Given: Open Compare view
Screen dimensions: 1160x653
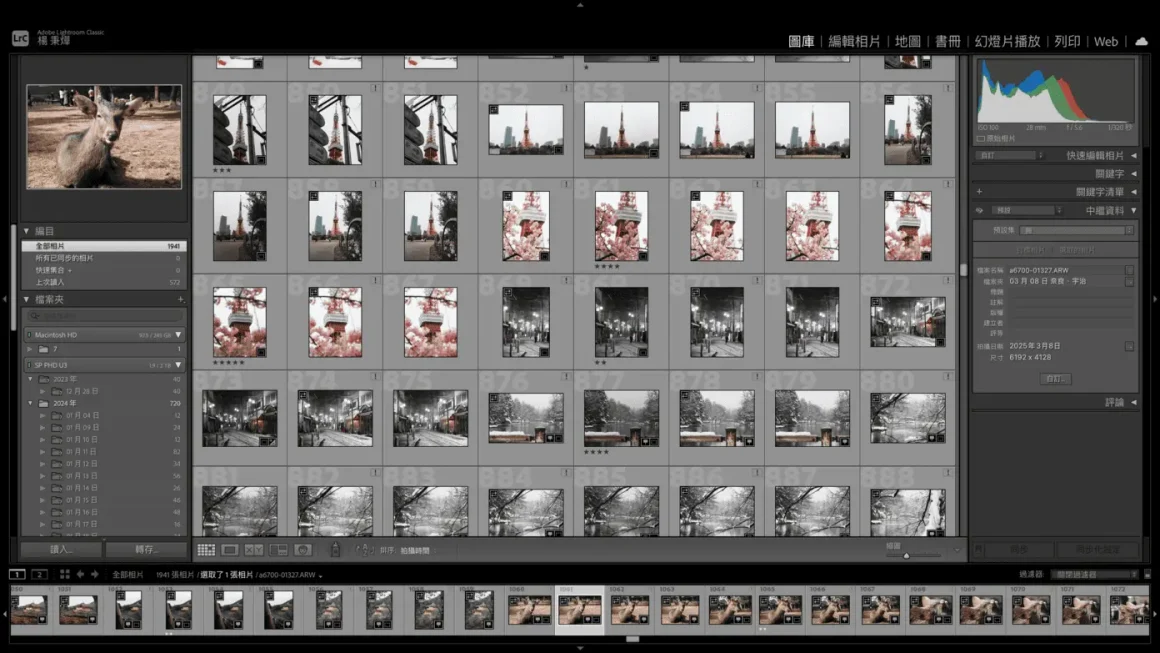Looking at the screenshot, I should pos(256,549).
